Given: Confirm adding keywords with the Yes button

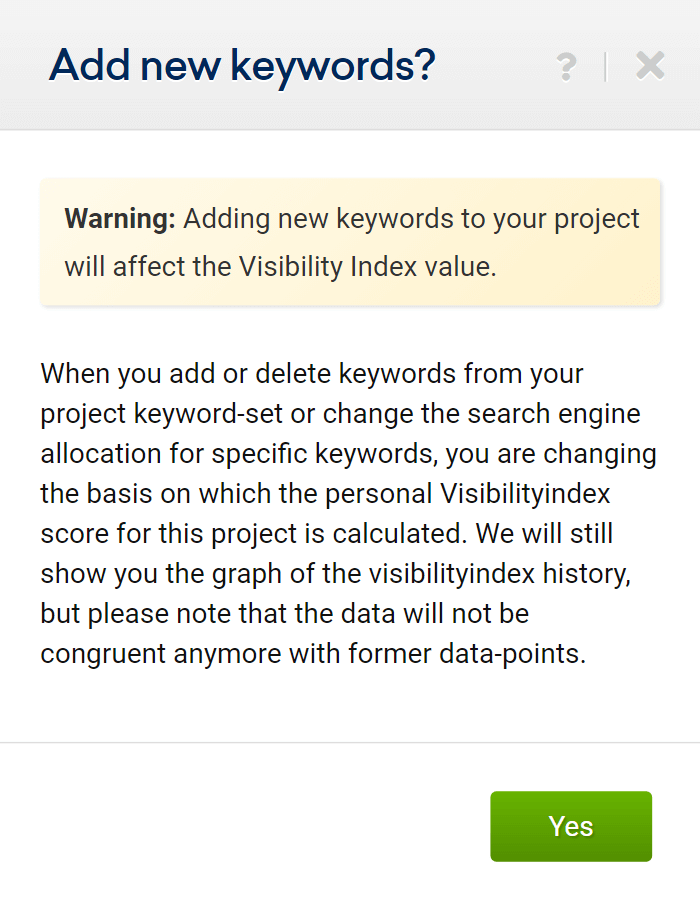Looking at the screenshot, I should coord(571,826).
